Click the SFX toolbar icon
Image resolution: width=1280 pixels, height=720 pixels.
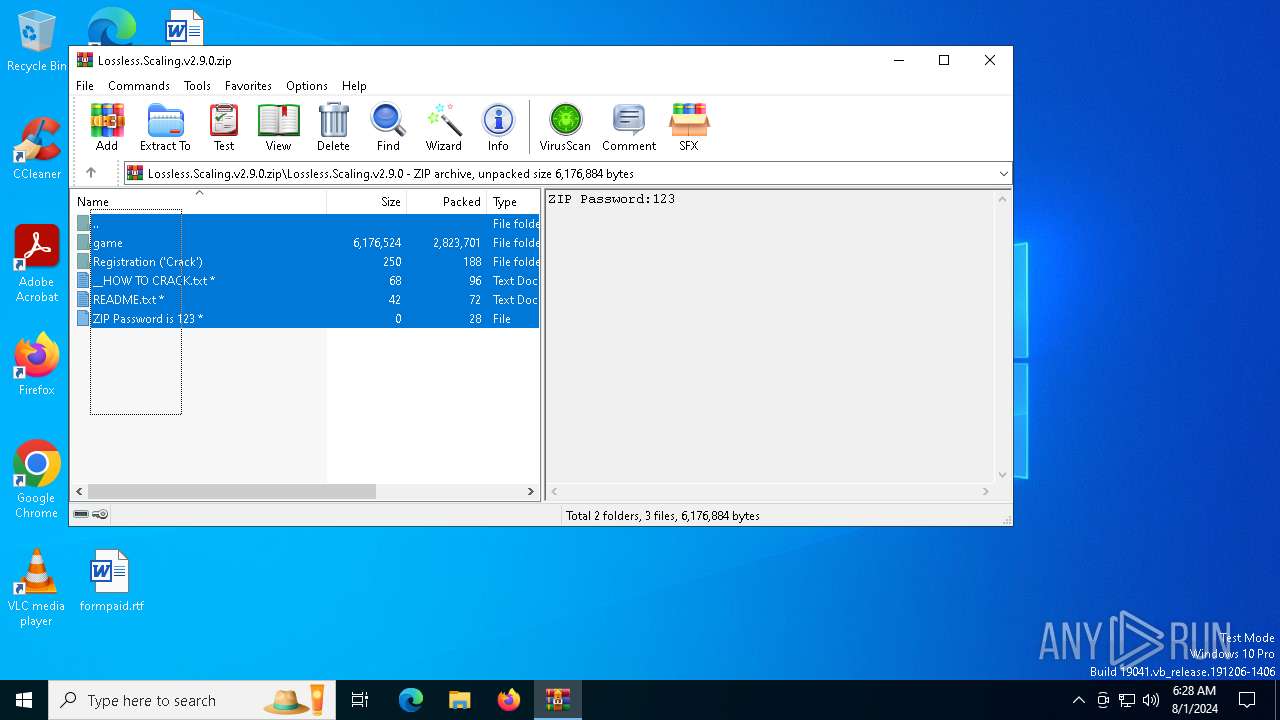(689, 127)
